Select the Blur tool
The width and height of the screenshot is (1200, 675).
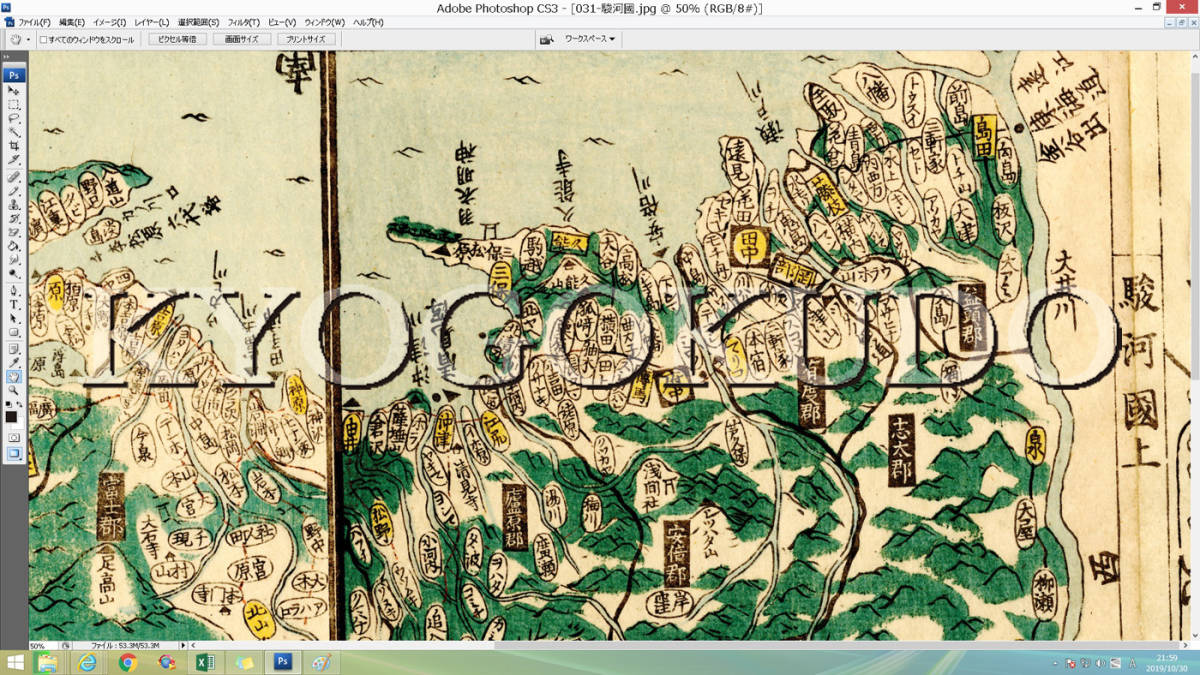point(14,260)
